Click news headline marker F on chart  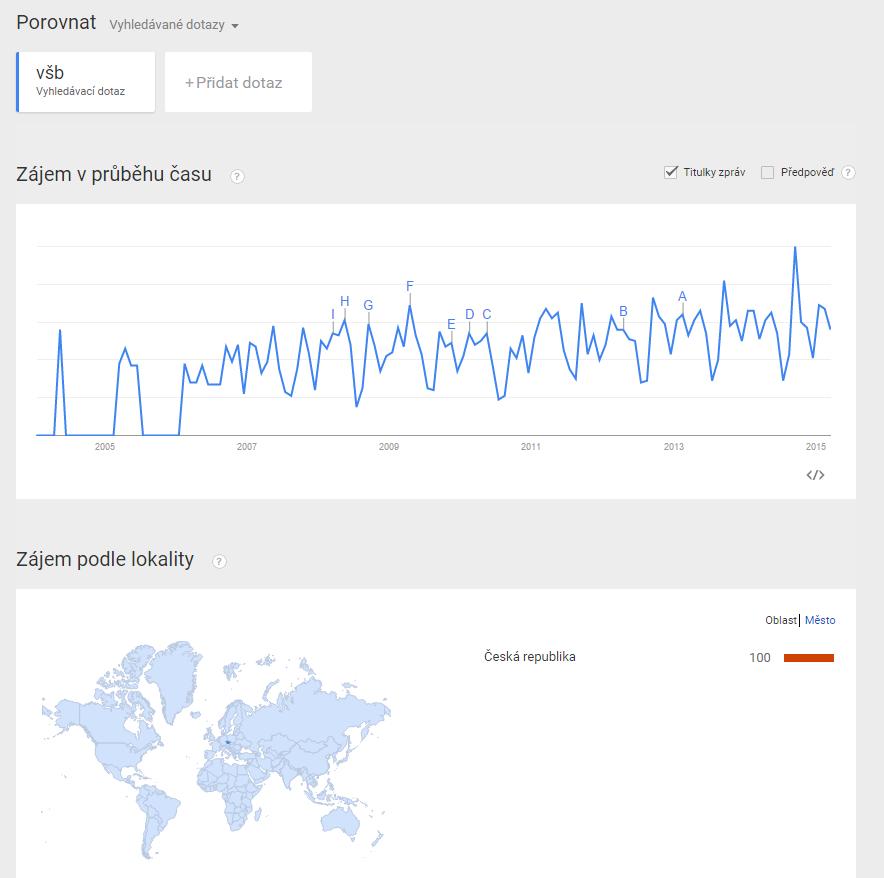point(410,287)
